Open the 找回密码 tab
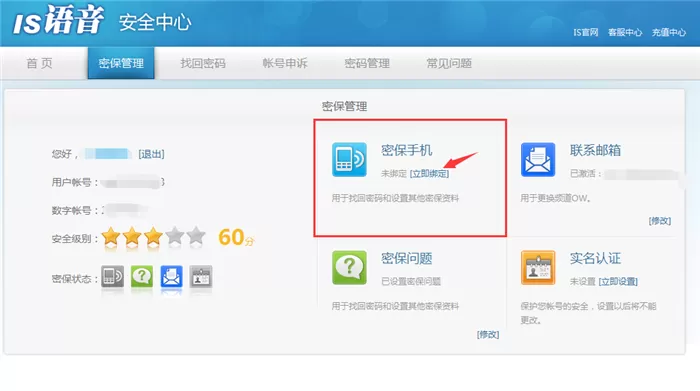 [203, 63]
